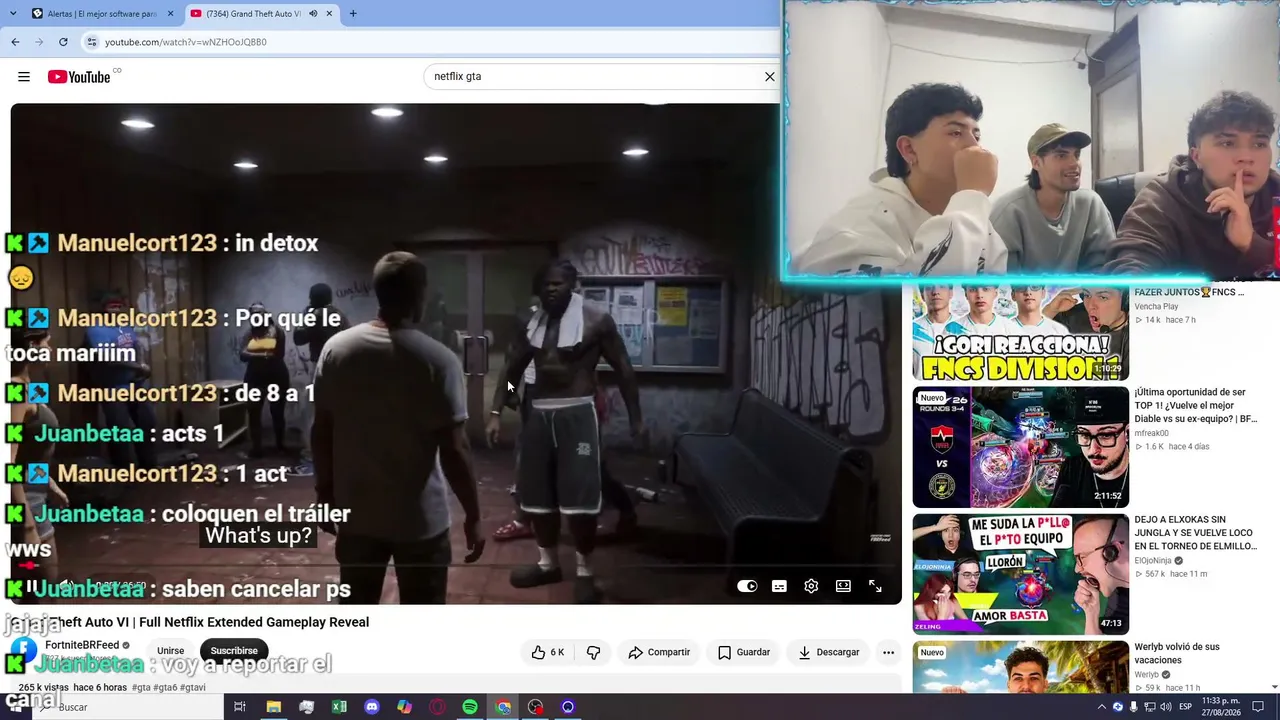The image size is (1280, 720).
Task: Open Spotify from the taskbar
Action: coord(470,707)
